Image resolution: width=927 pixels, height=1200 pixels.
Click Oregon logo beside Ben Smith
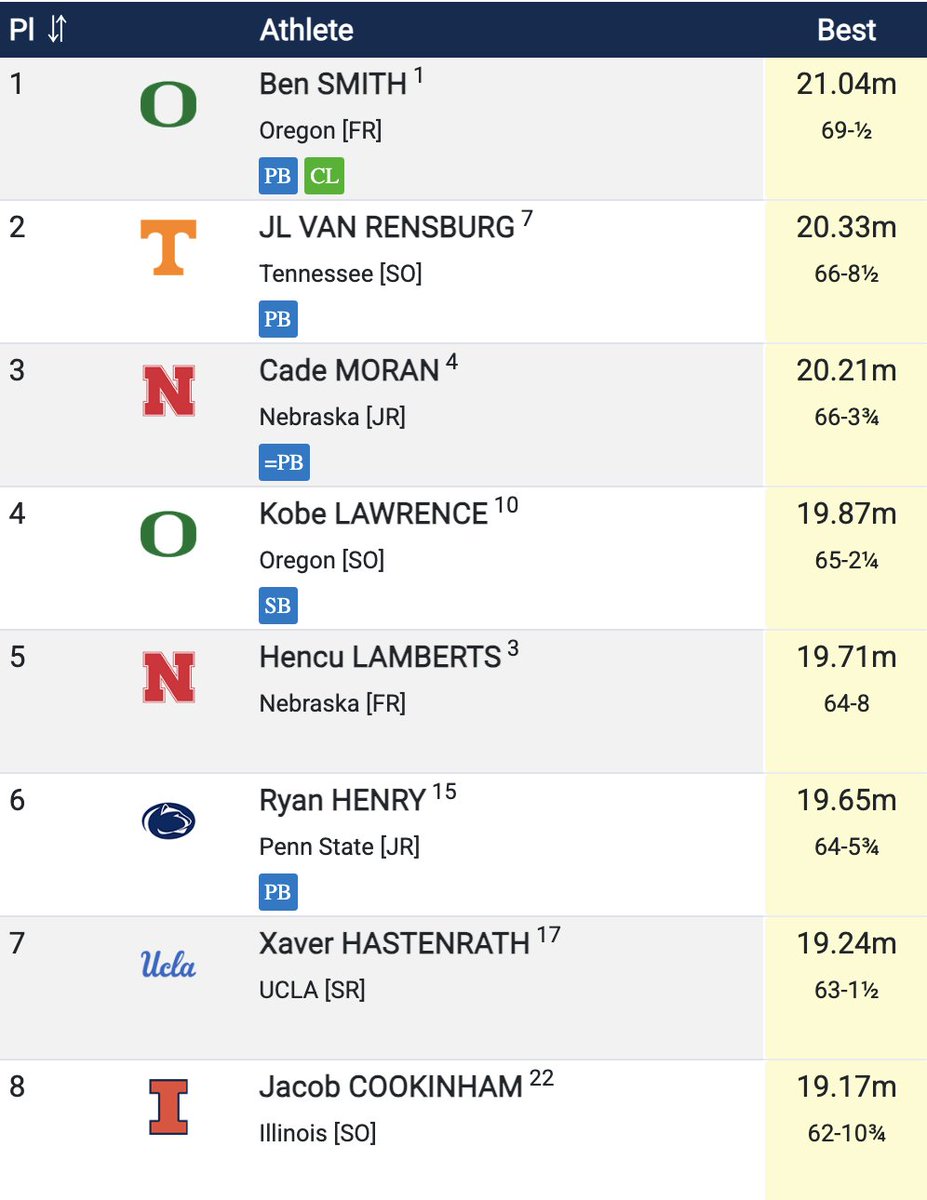(168, 105)
